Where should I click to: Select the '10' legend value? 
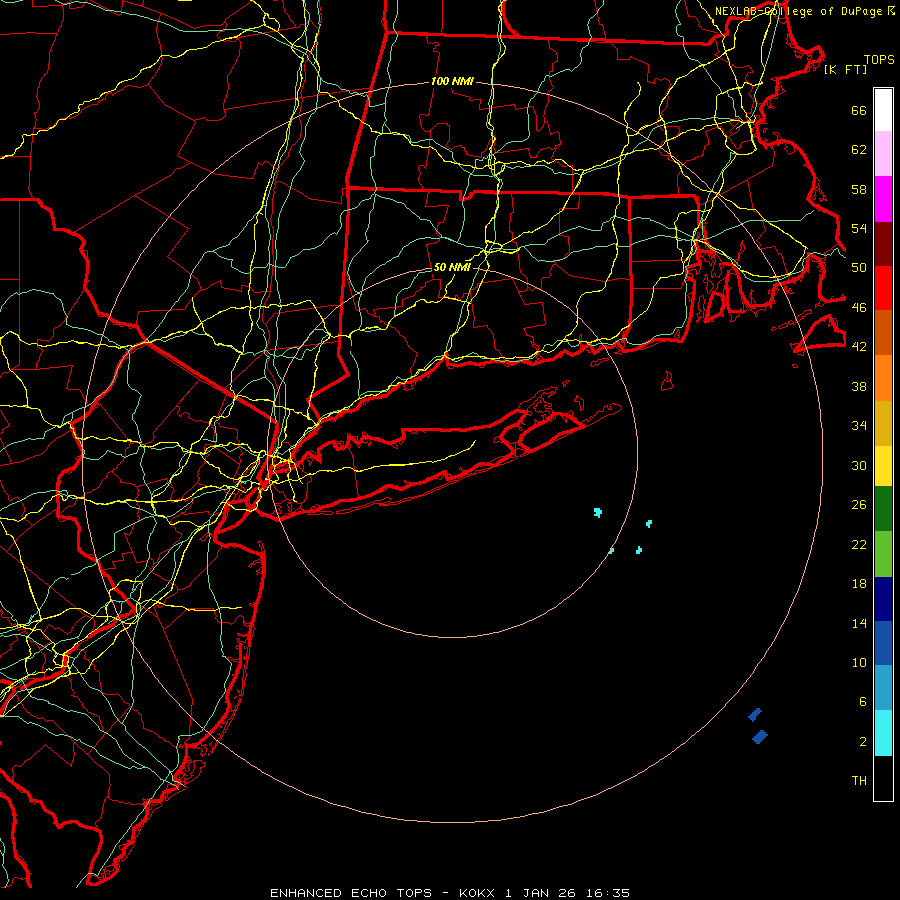tap(859, 662)
